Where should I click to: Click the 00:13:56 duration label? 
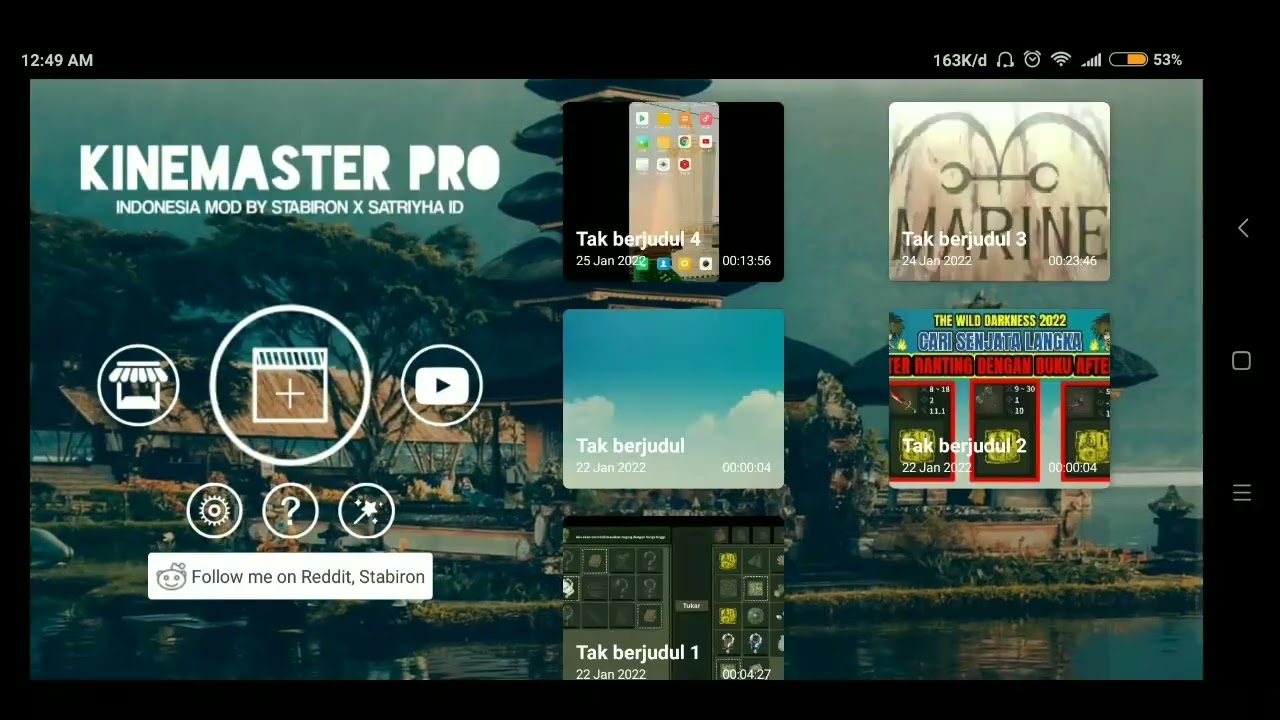point(746,261)
